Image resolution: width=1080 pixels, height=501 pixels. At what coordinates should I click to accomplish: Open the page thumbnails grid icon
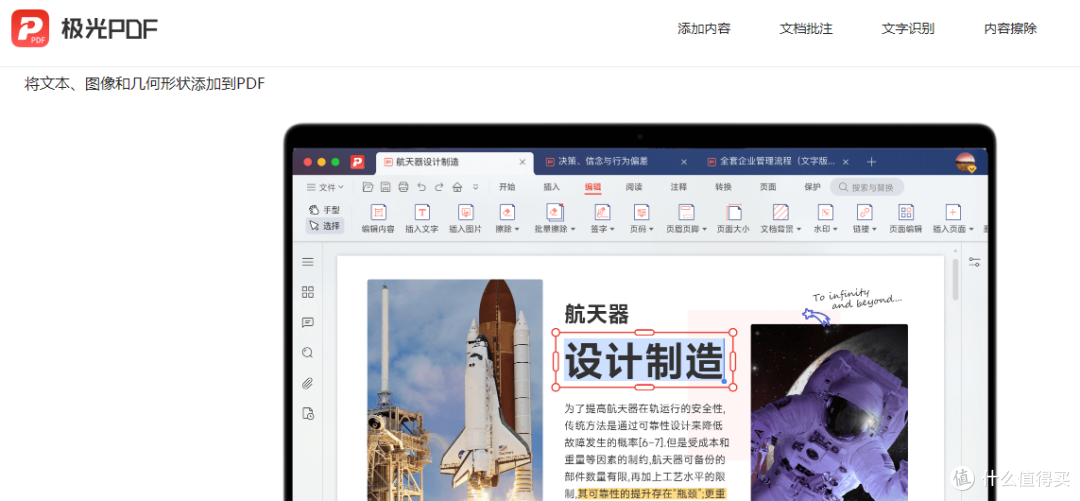308,292
